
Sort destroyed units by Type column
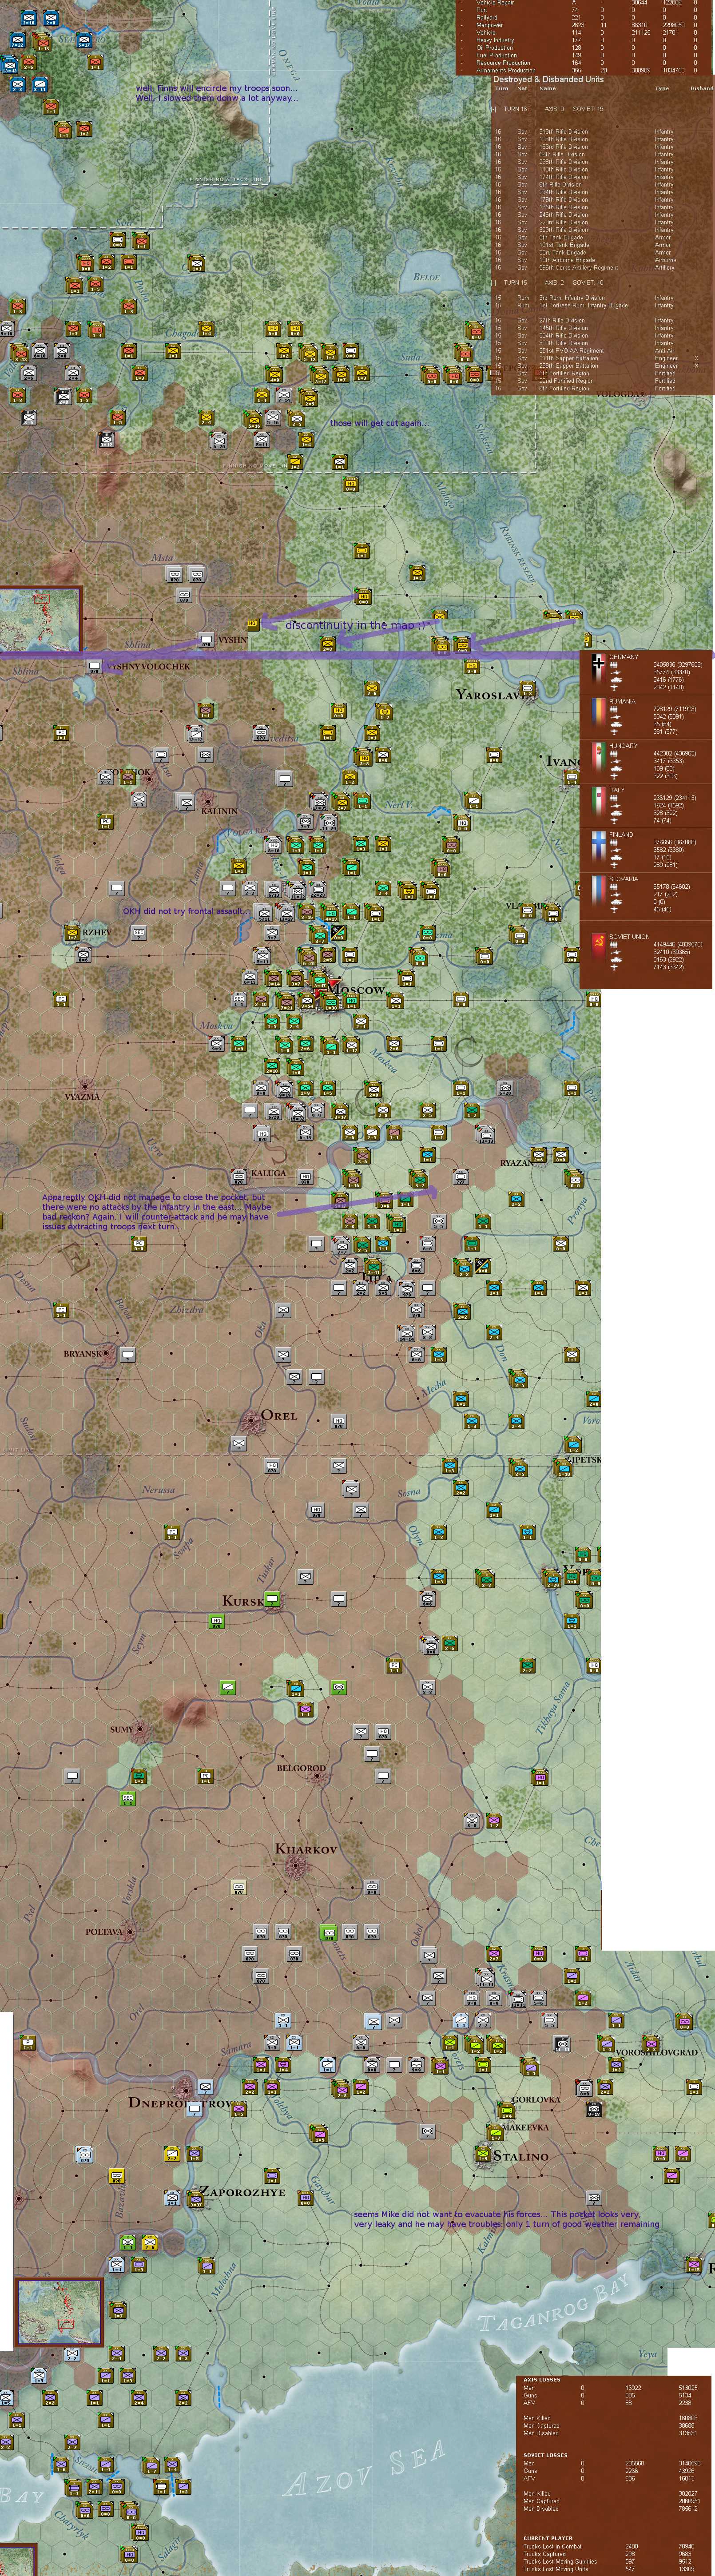pyautogui.click(x=662, y=88)
